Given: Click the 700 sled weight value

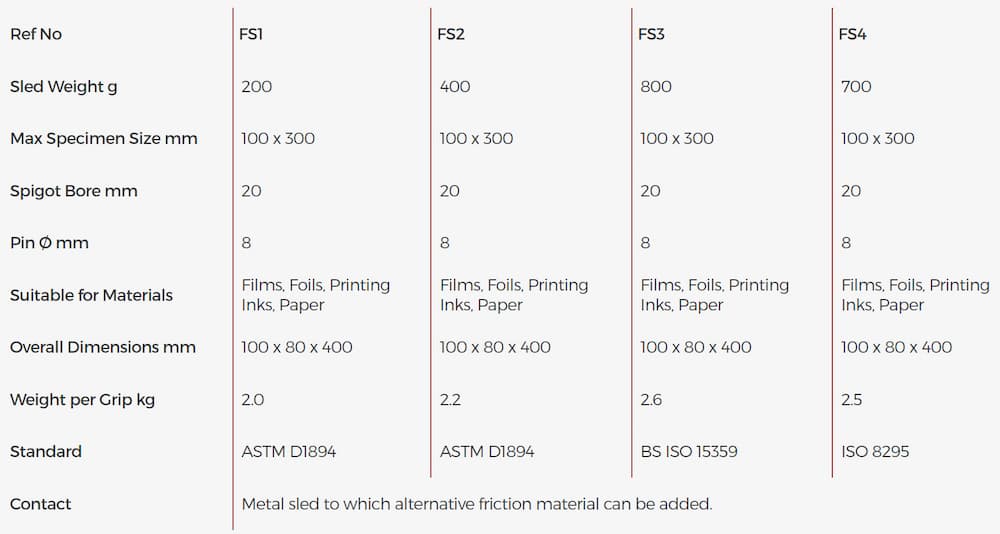Looking at the screenshot, I should pyautogui.click(x=856, y=87).
